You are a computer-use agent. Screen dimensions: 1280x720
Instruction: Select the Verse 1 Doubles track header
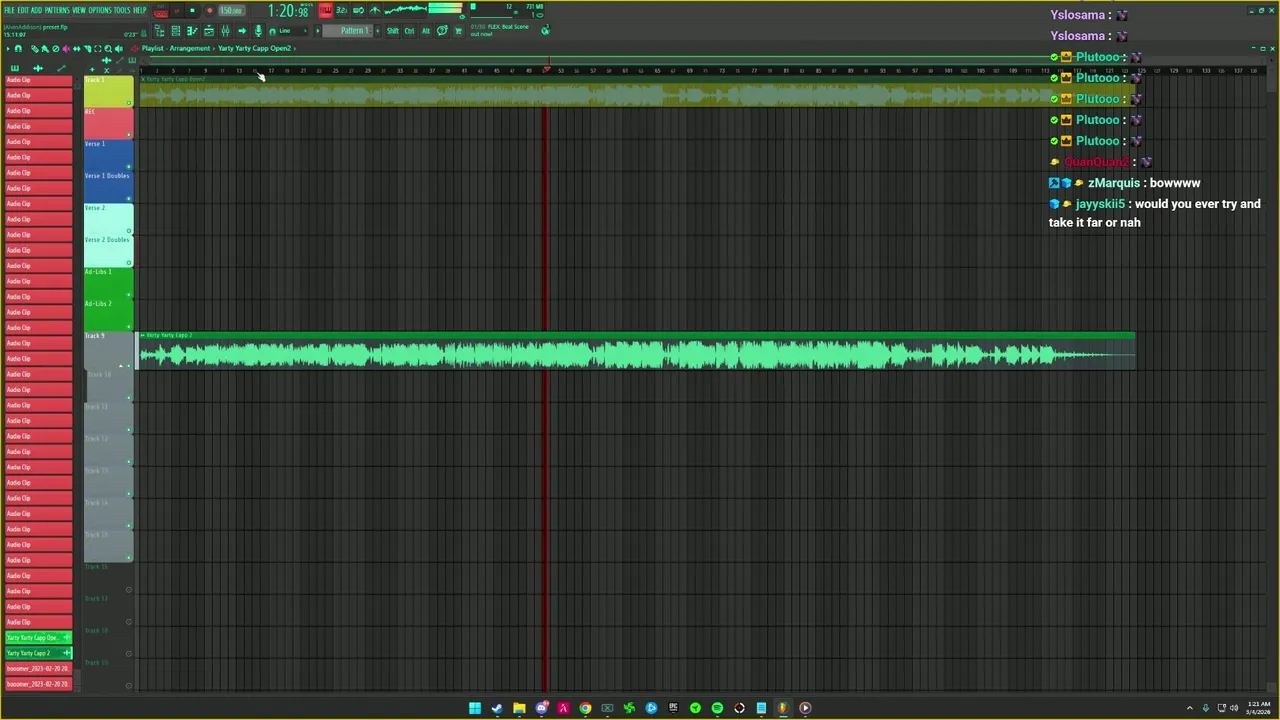(x=108, y=187)
